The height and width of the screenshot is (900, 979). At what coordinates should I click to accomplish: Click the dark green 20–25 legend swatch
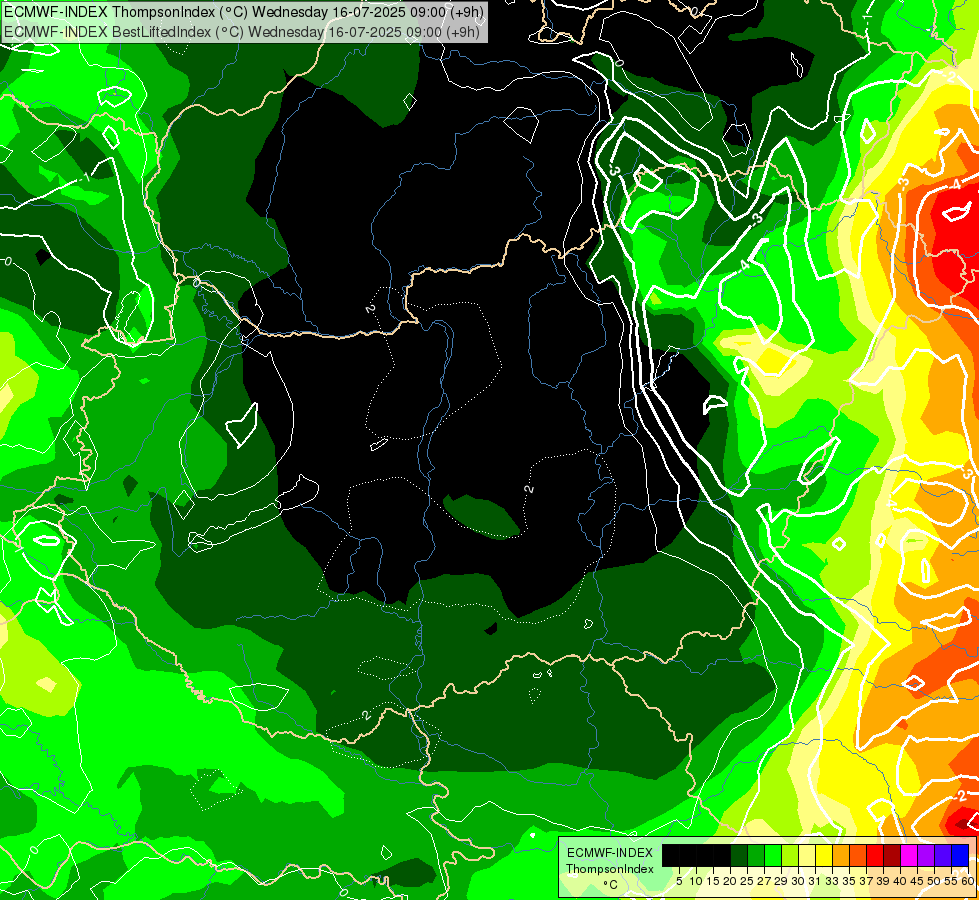click(x=739, y=855)
